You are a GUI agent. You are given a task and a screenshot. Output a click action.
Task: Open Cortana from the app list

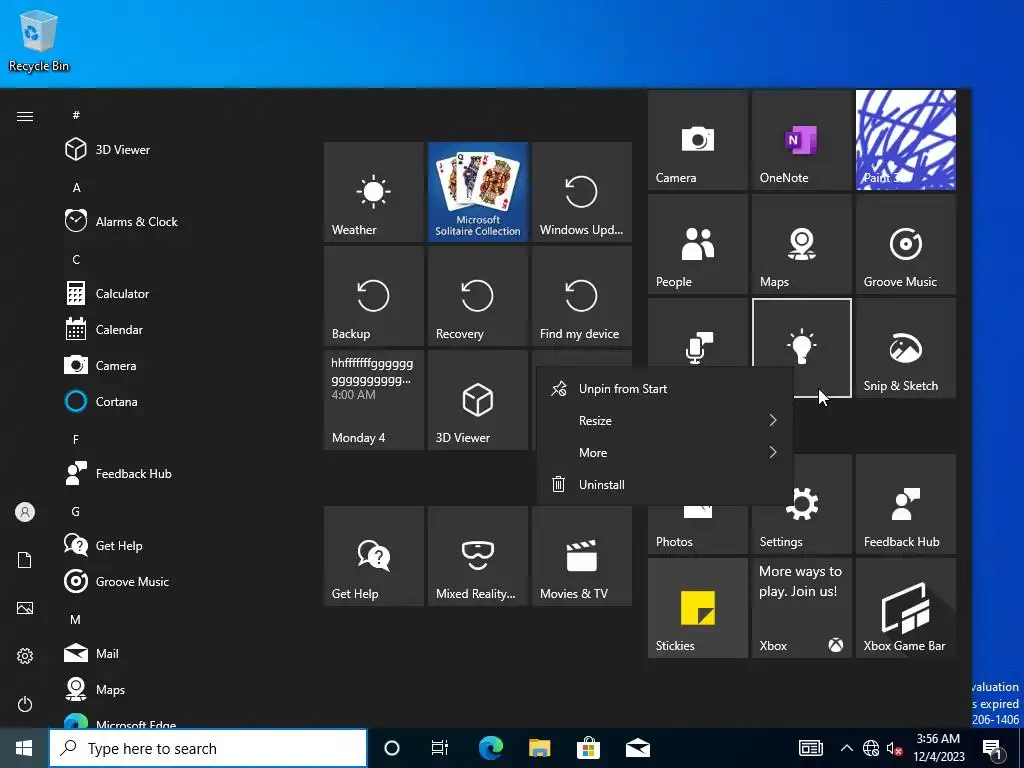[x=183, y=402]
